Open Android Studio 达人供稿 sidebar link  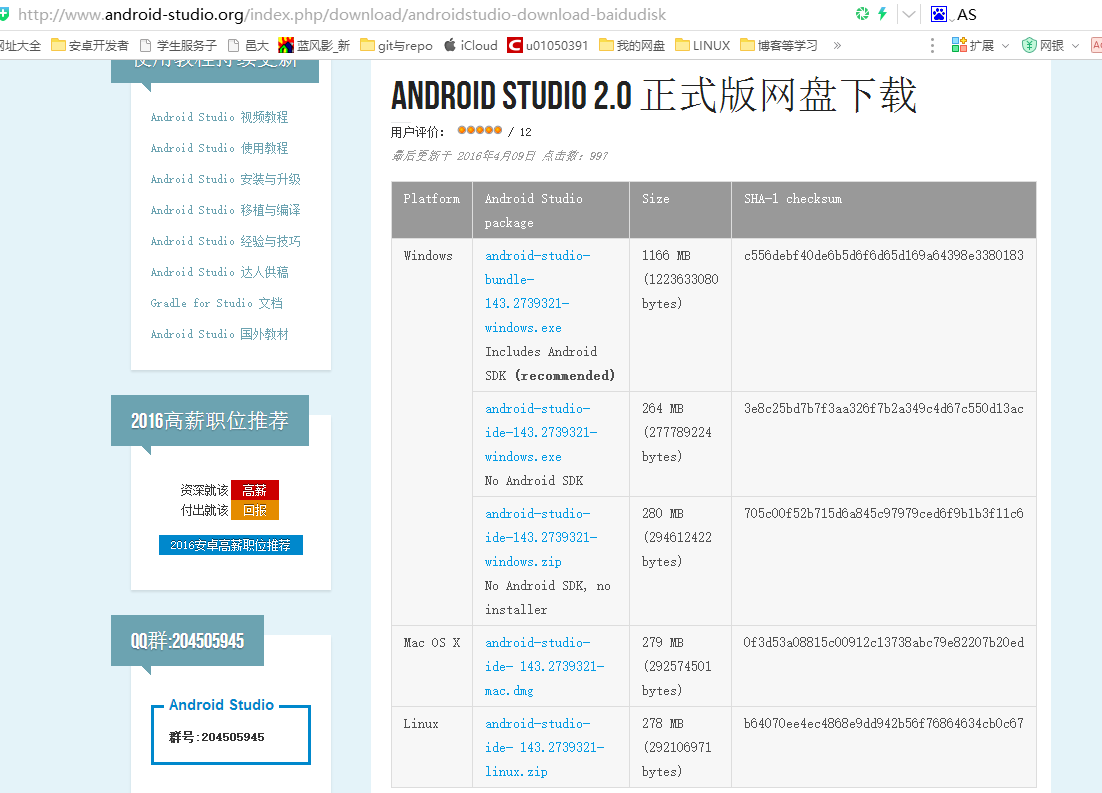(x=219, y=272)
